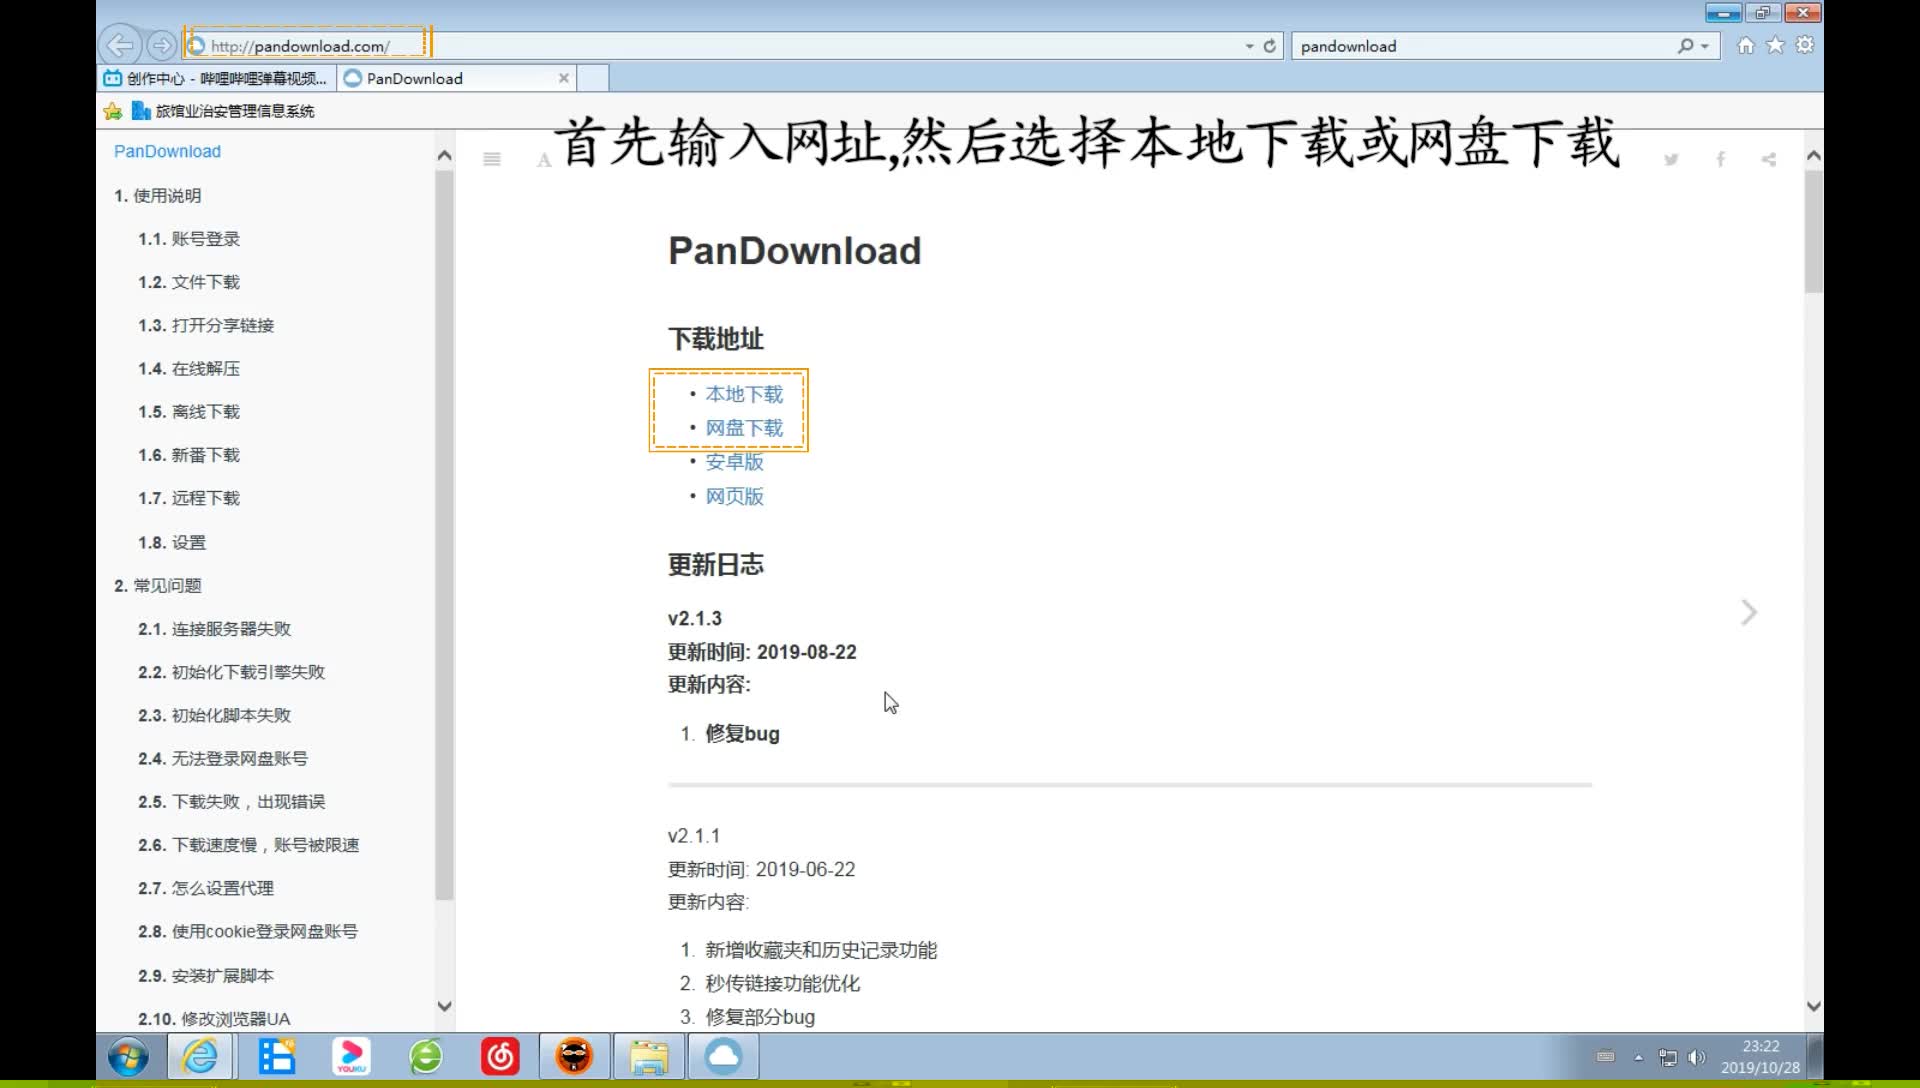1920x1088 pixels.
Task: Click the 网盘下载 download link
Action: pyautogui.click(x=744, y=428)
